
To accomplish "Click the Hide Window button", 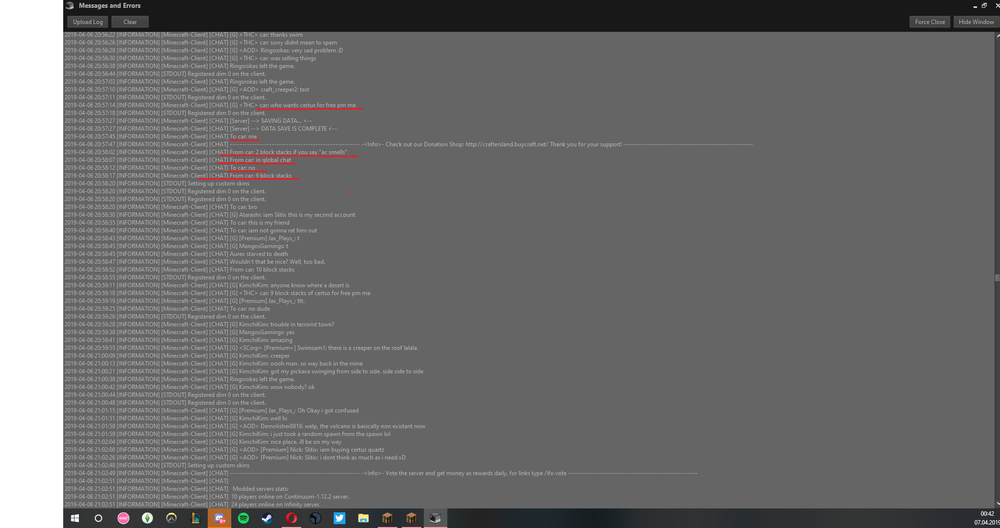I will [975, 22].
